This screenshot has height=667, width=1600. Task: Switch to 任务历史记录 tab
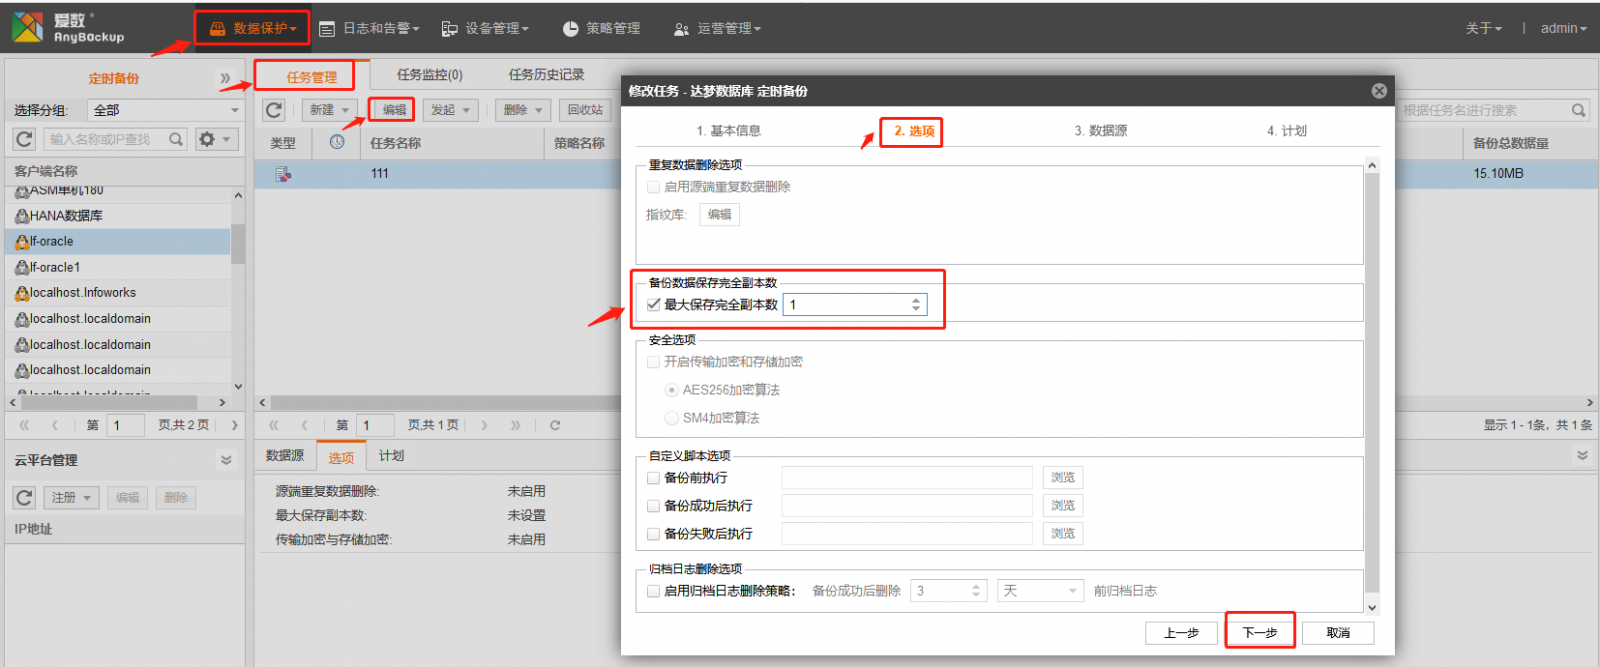click(x=546, y=74)
